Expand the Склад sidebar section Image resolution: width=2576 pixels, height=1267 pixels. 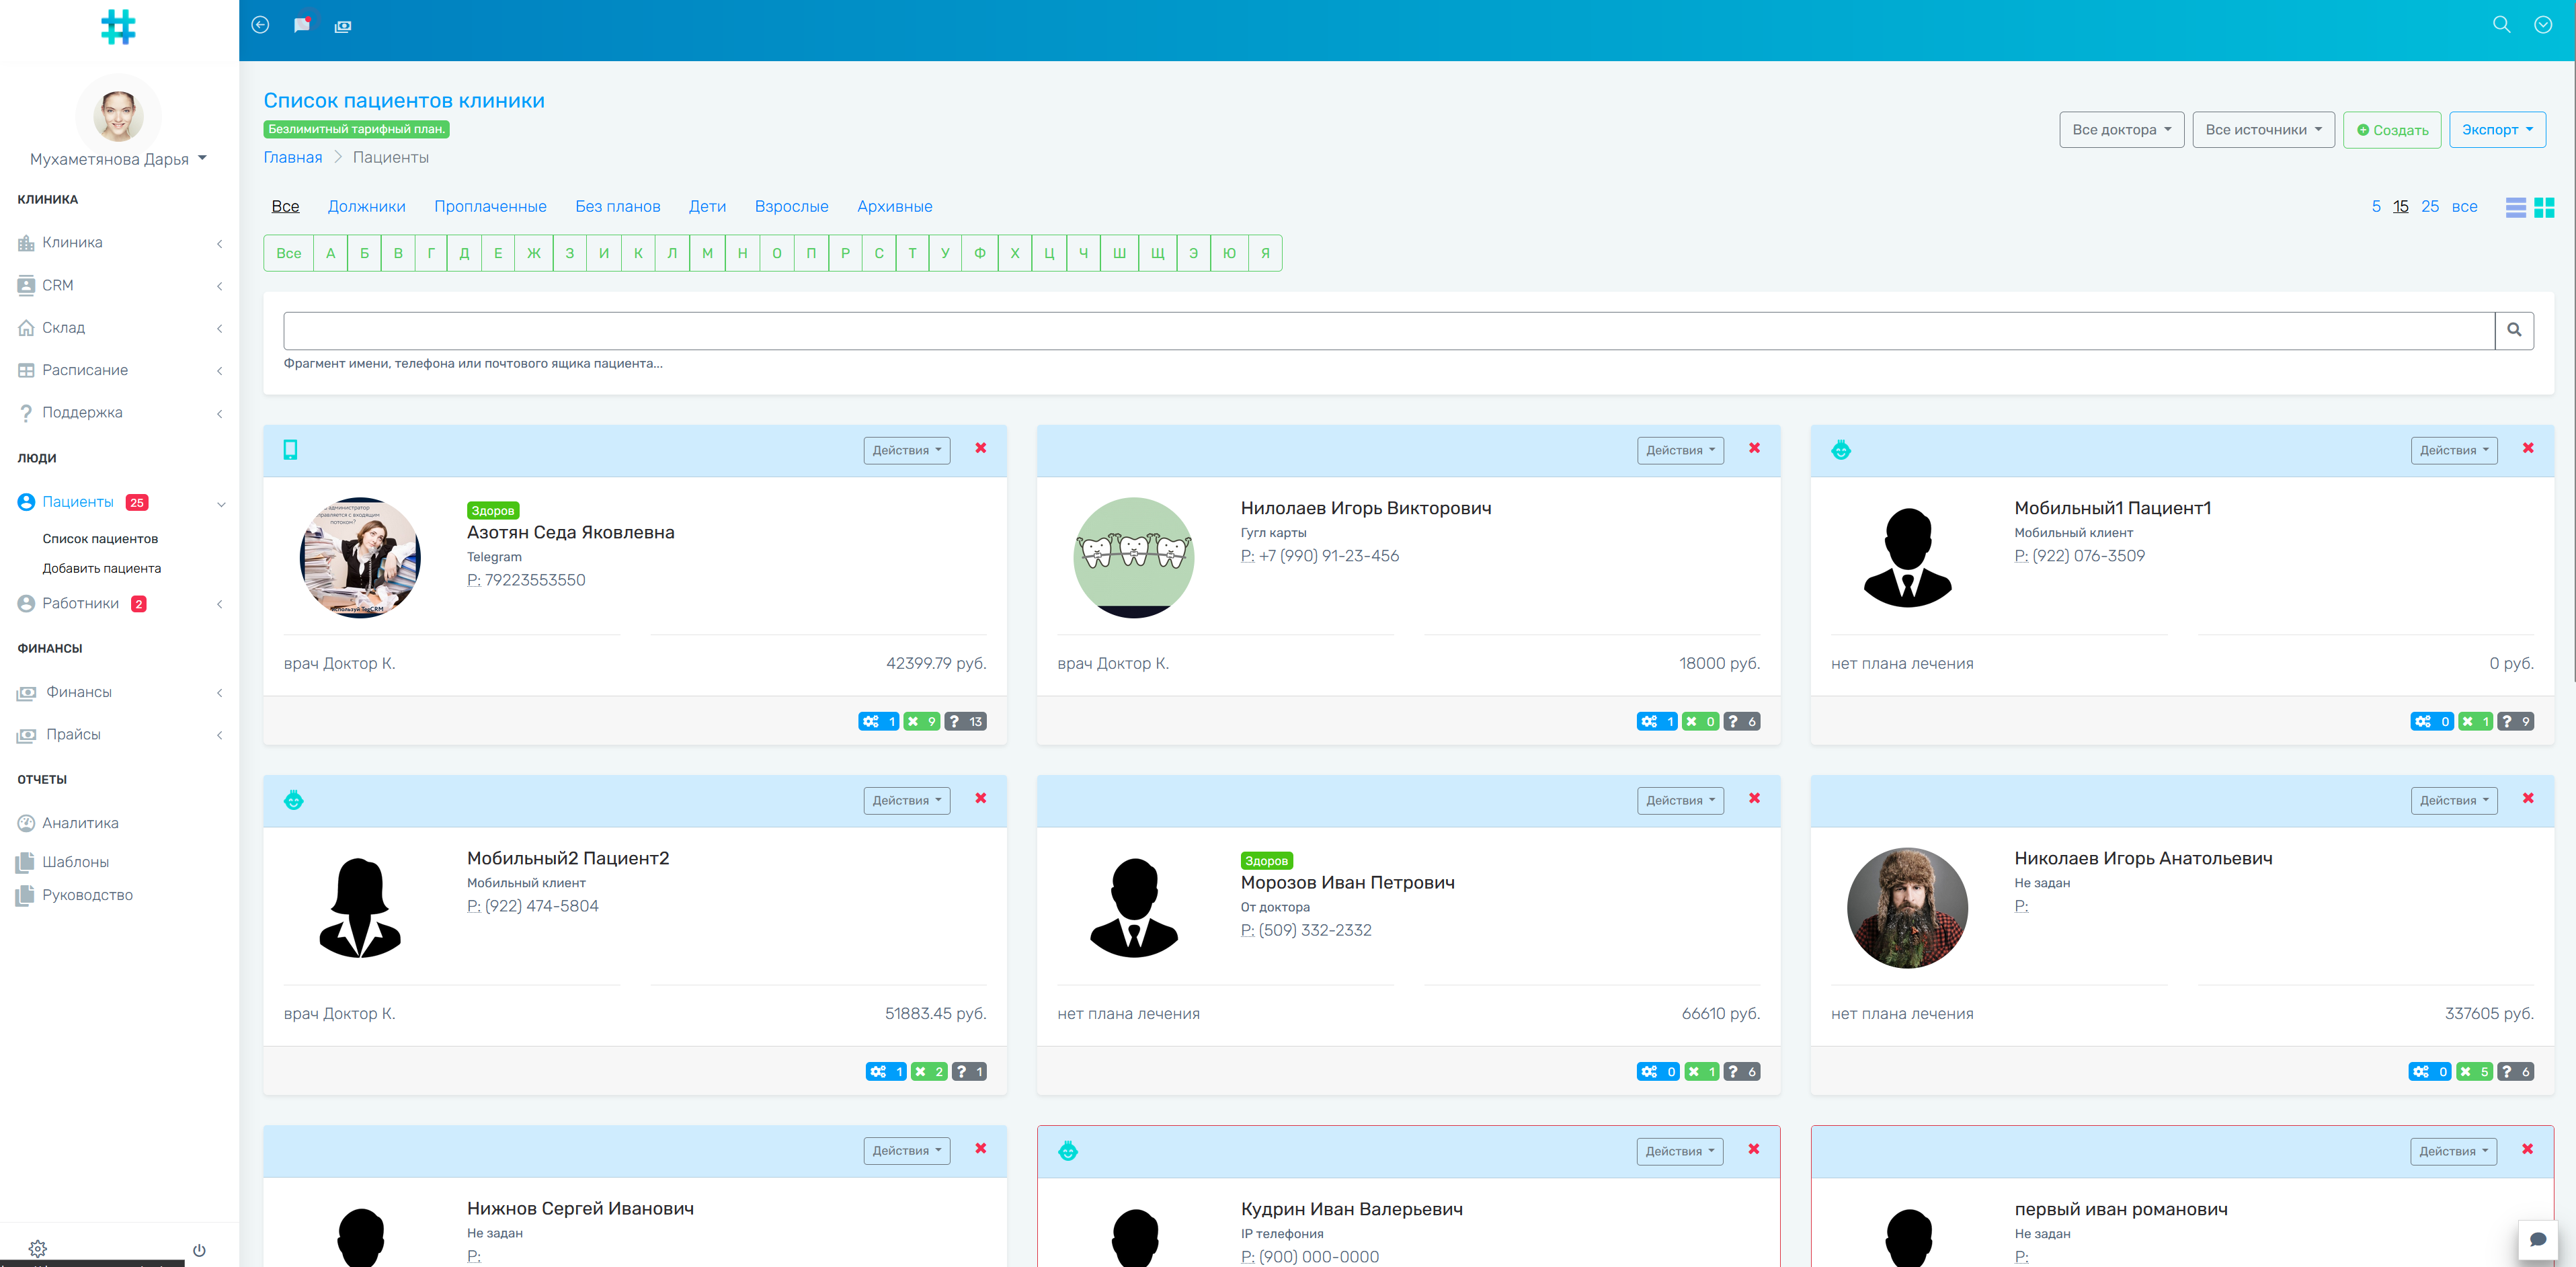point(64,327)
